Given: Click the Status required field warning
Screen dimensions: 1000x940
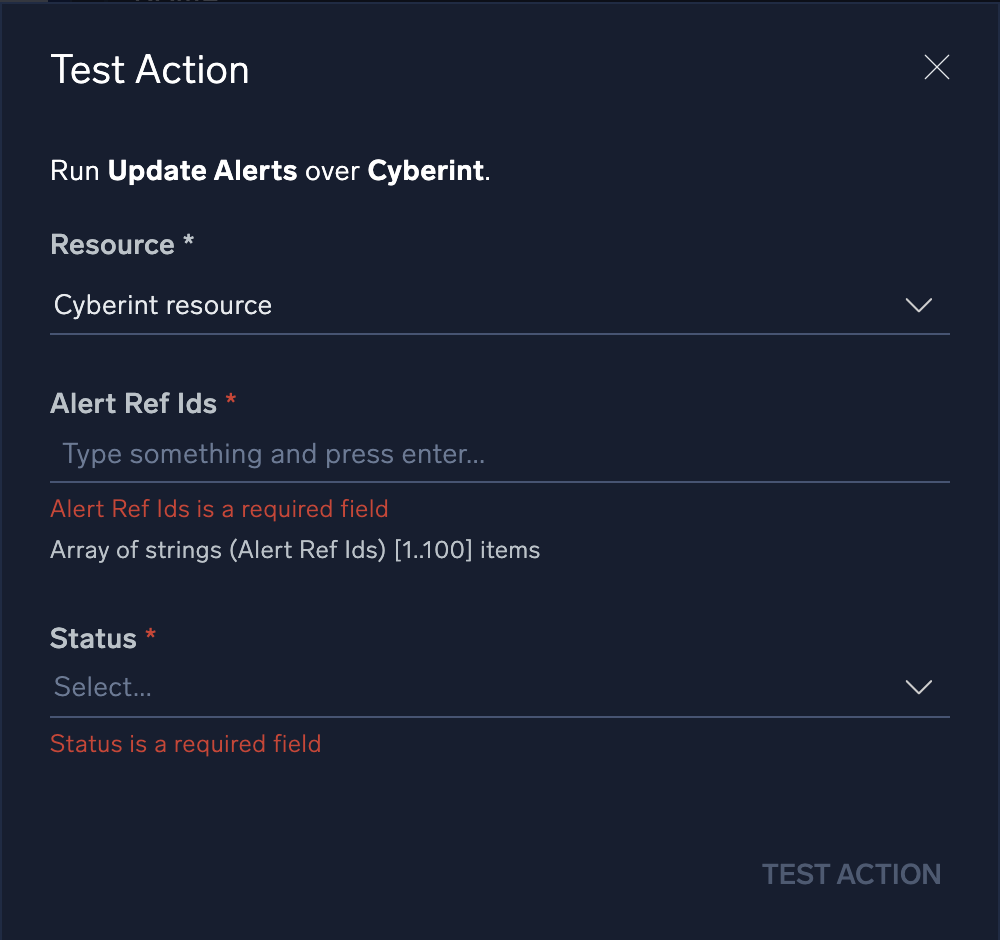Looking at the screenshot, I should 185,744.
